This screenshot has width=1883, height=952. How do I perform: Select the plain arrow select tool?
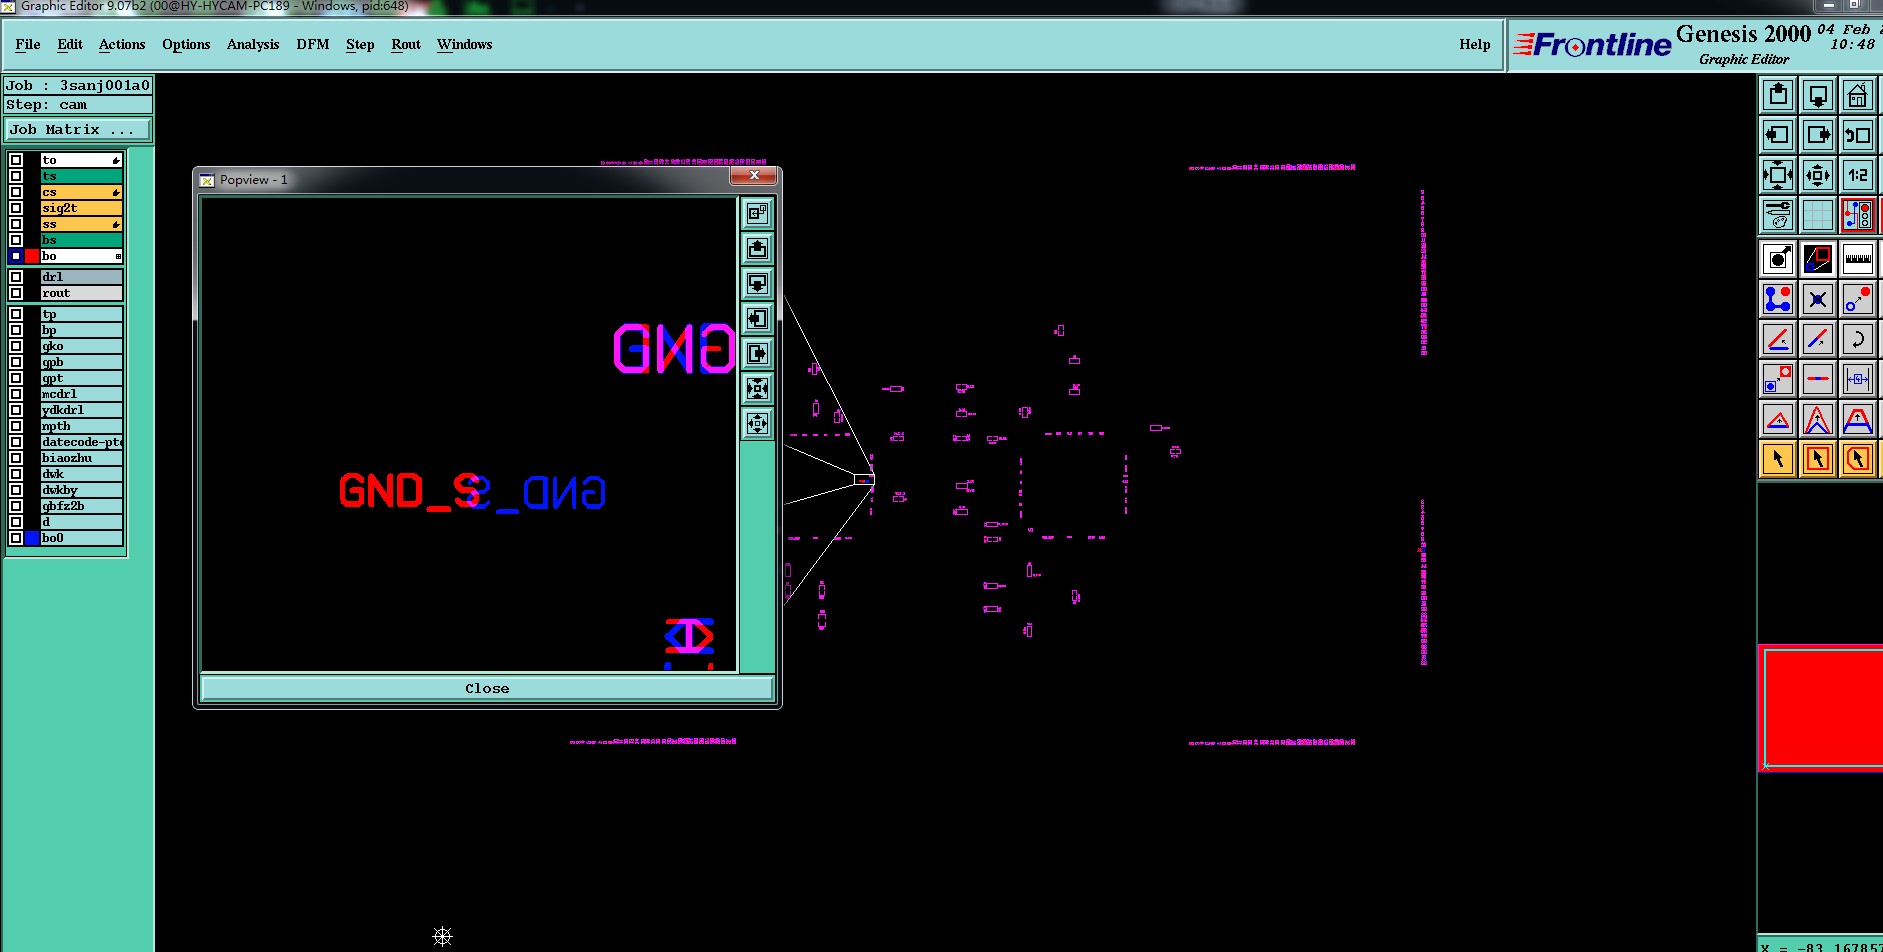pos(1778,459)
